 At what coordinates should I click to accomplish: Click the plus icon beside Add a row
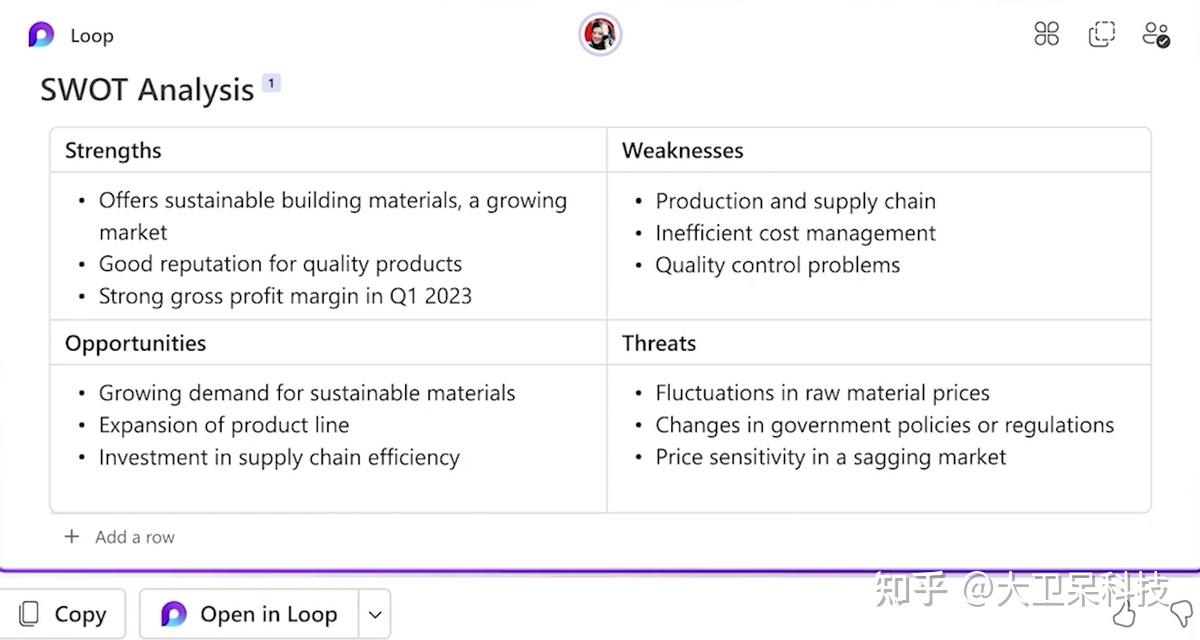coord(71,537)
